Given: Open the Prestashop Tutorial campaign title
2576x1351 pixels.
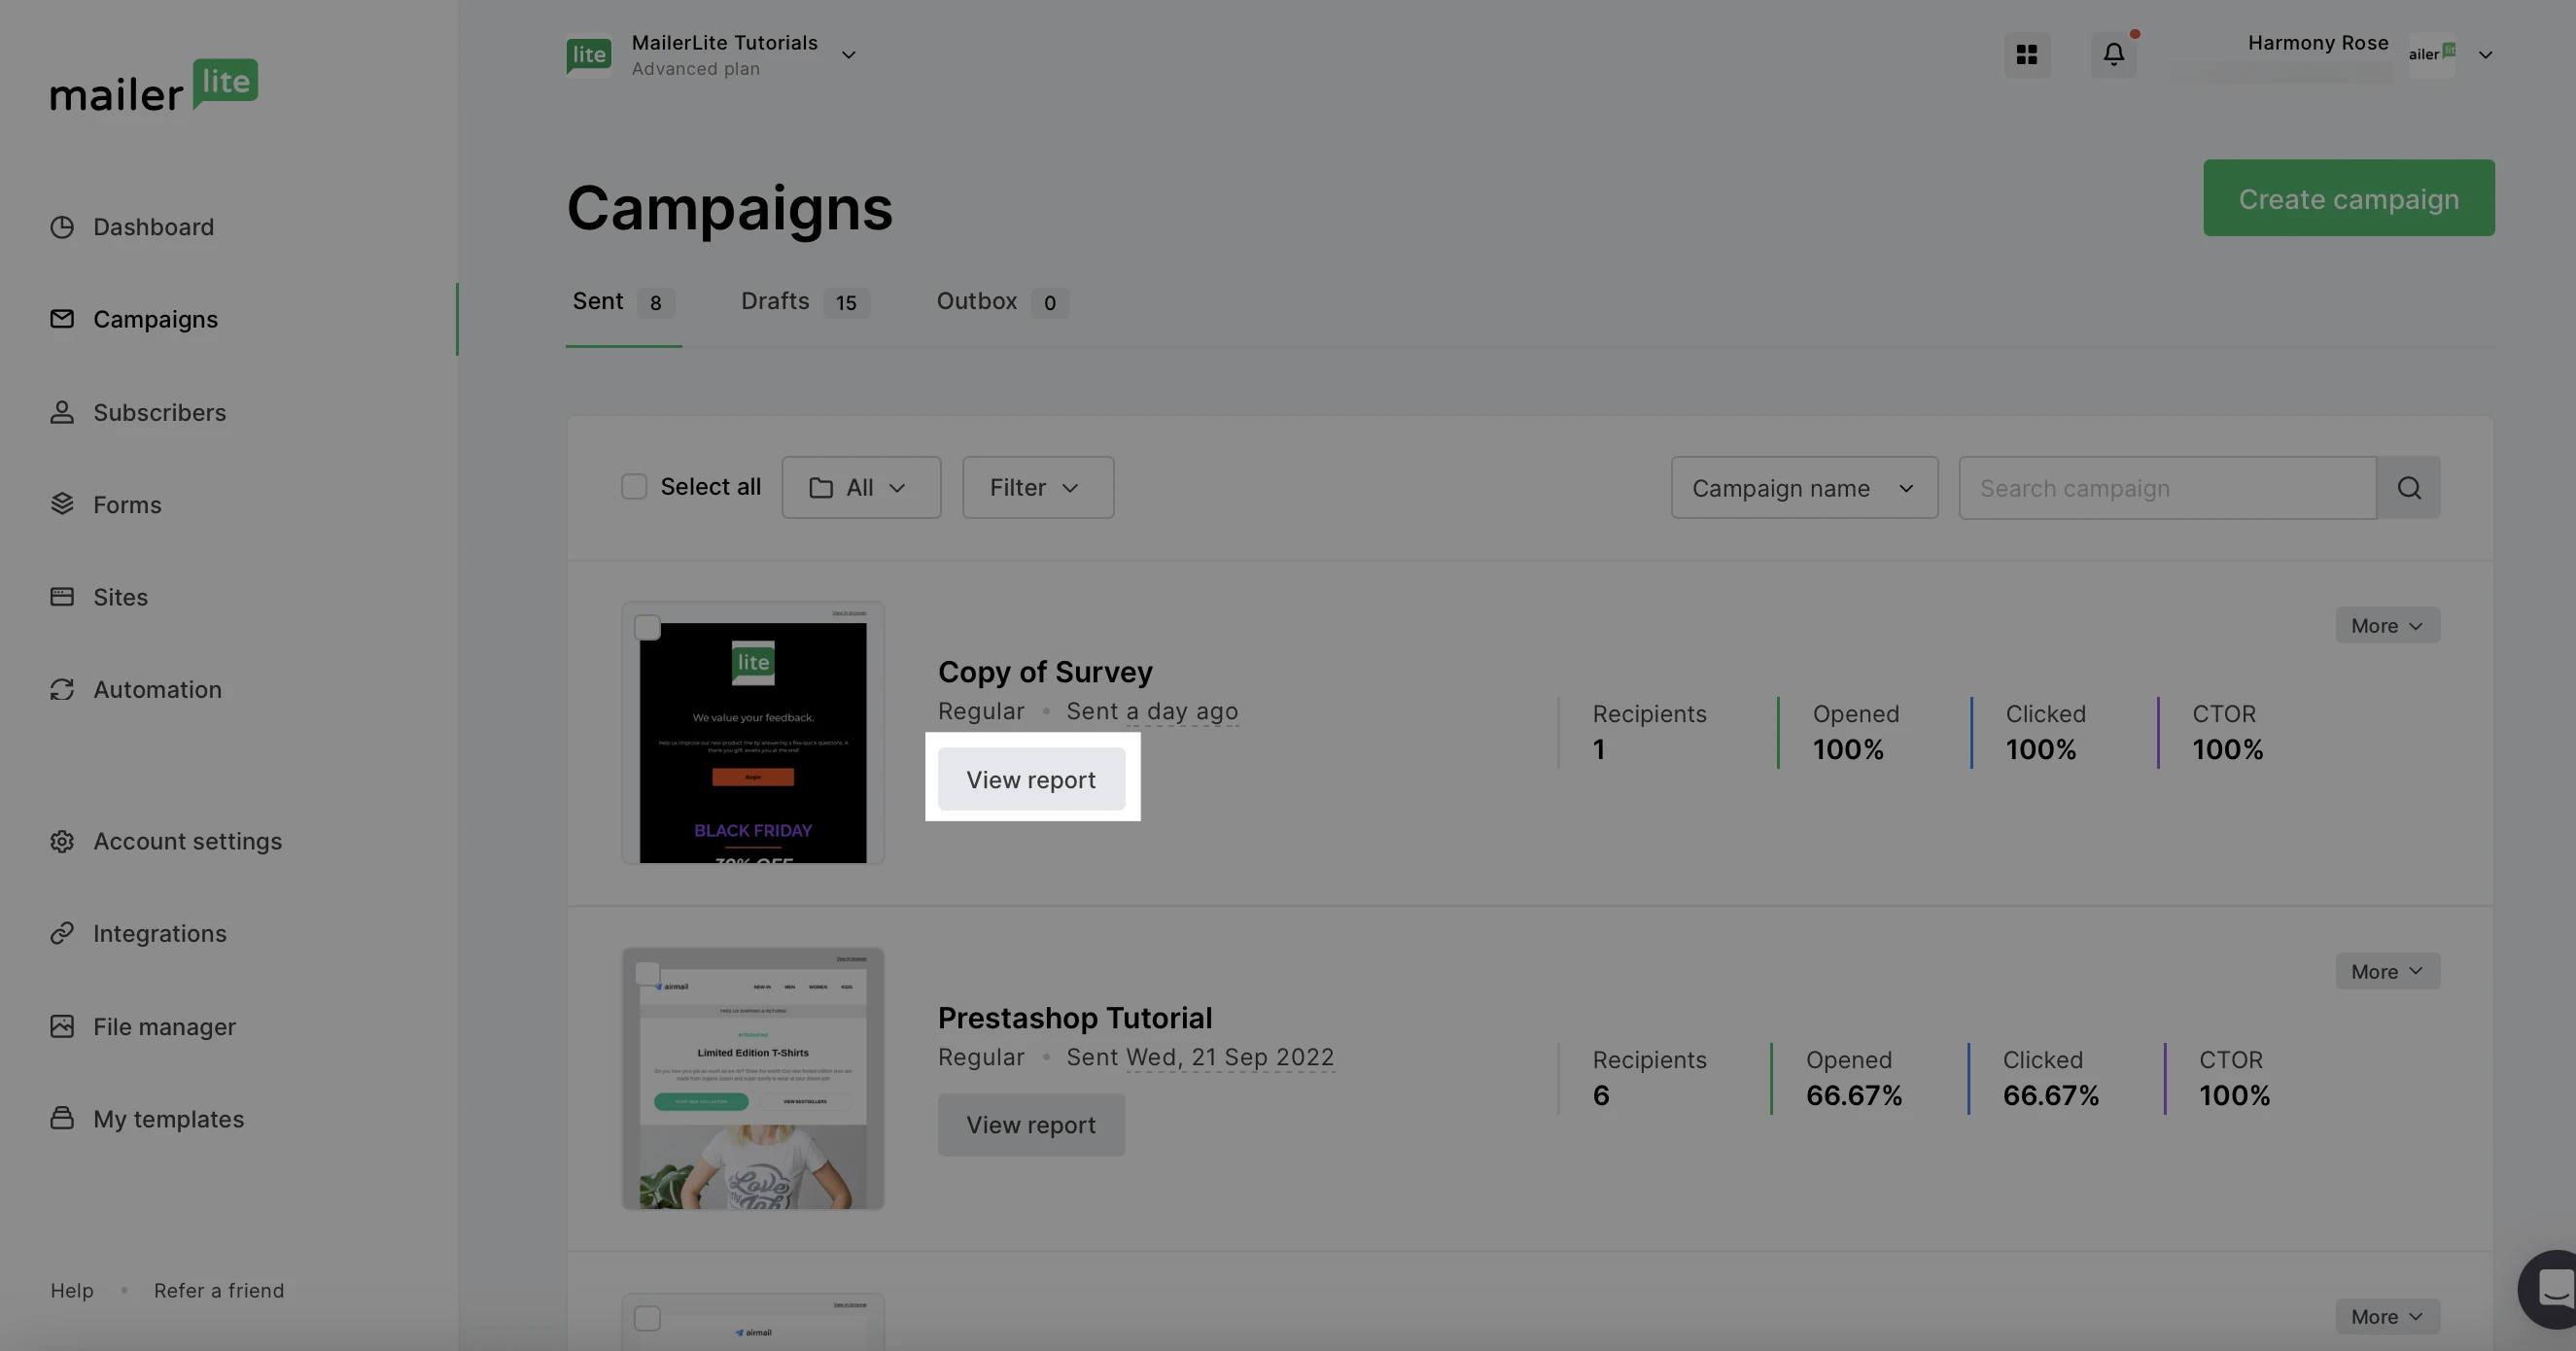Looking at the screenshot, I should point(1075,1018).
